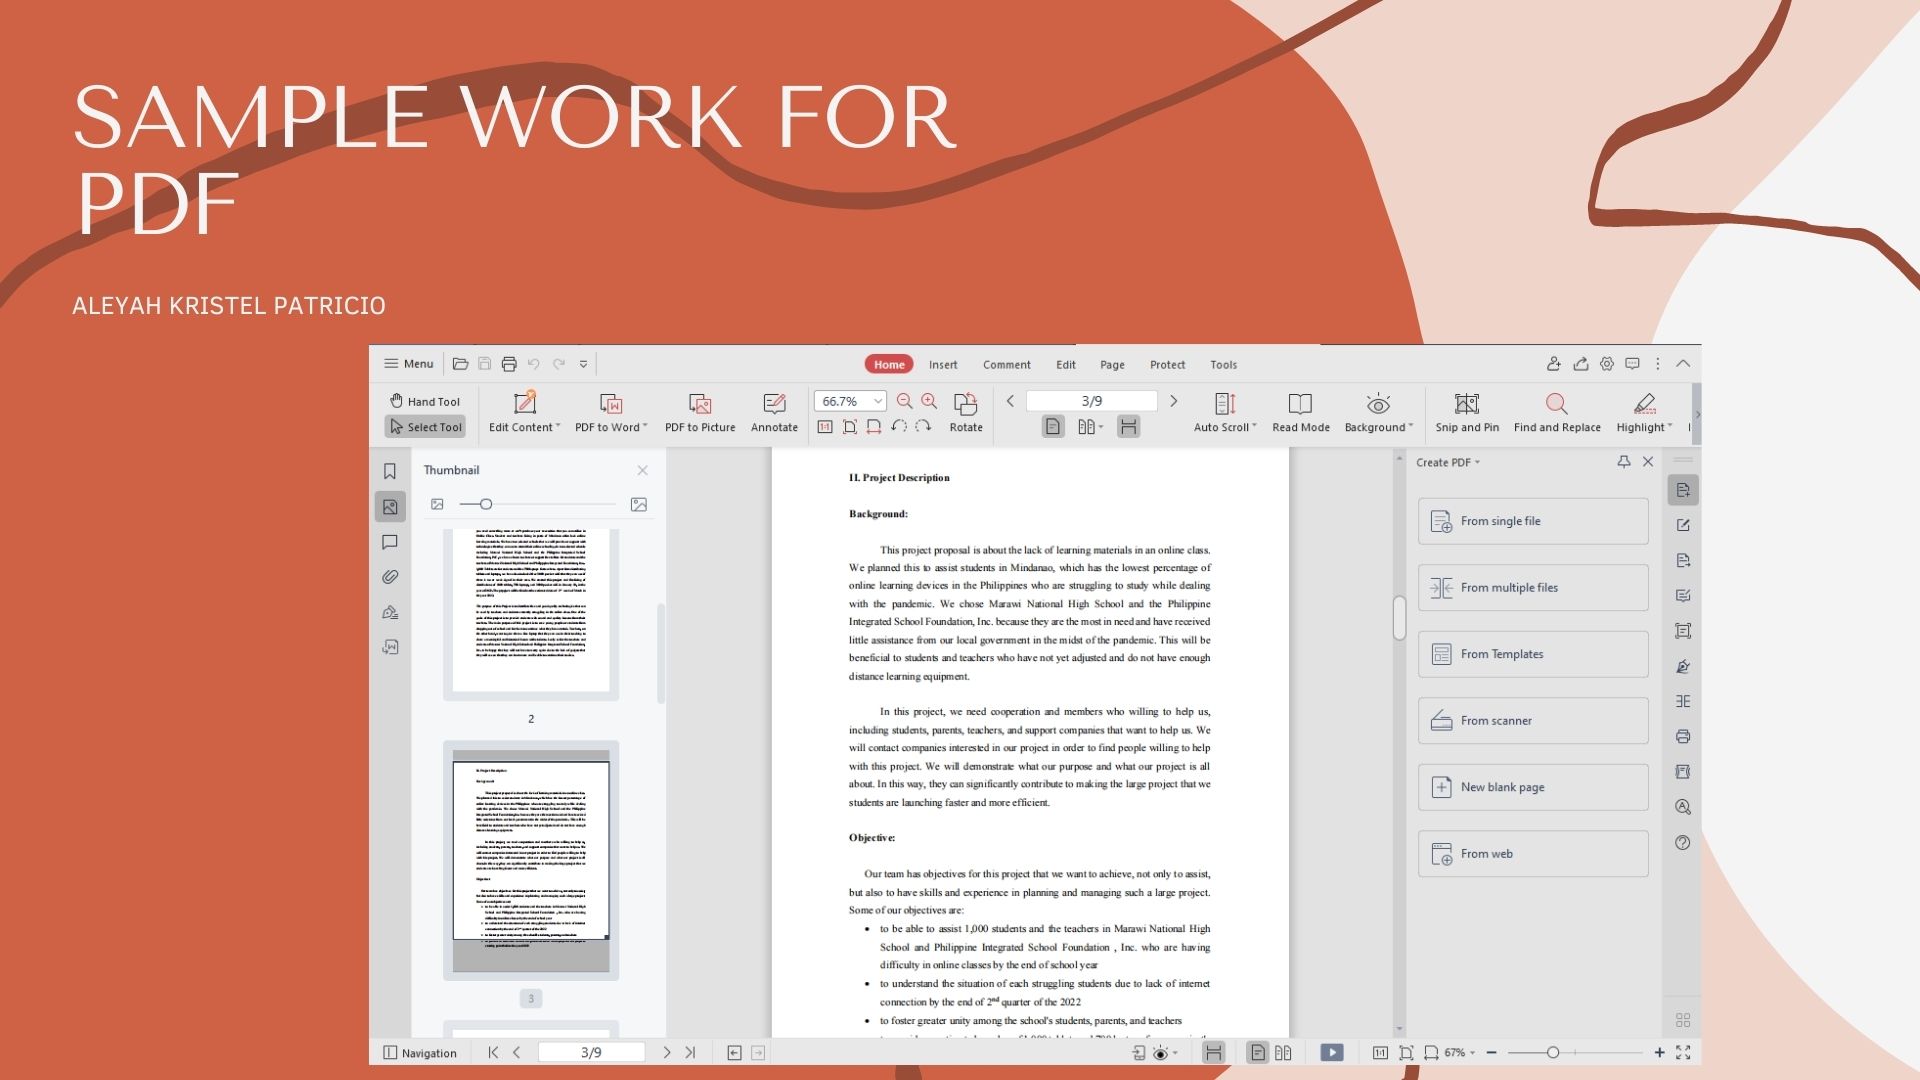
Task: Open PDF to Picture converter
Action: [700, 412]
